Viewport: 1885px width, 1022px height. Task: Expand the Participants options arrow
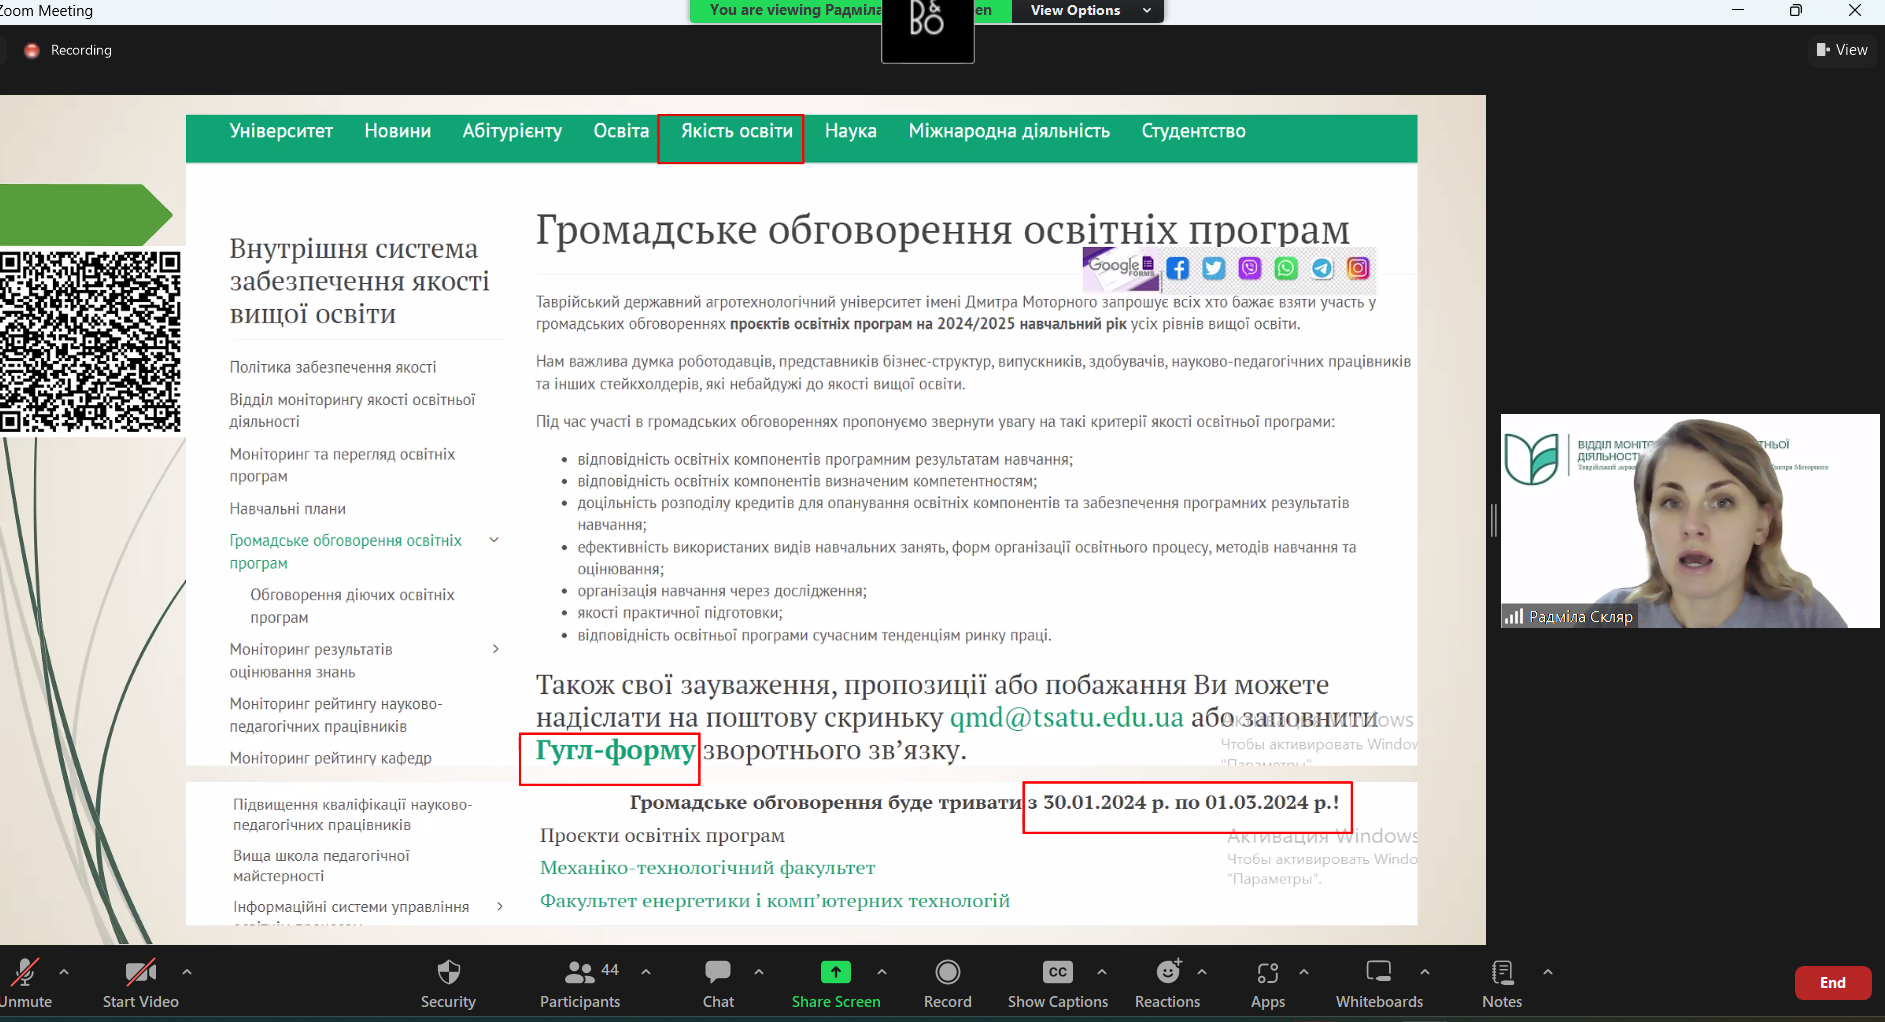tap(646, 972)
